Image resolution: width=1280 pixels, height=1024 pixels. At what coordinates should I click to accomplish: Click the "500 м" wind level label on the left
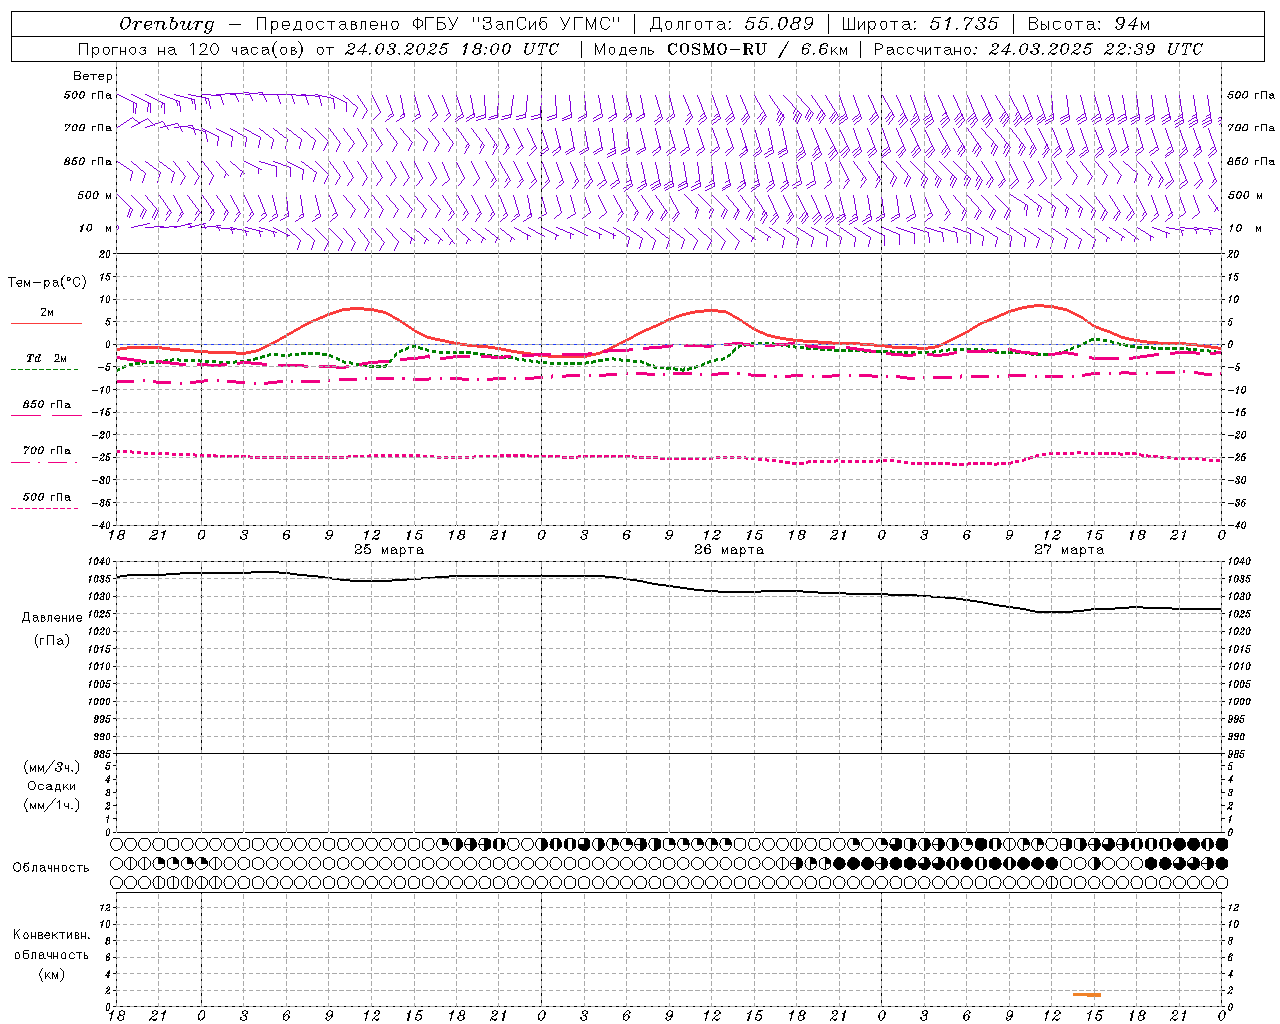[95, 195]
